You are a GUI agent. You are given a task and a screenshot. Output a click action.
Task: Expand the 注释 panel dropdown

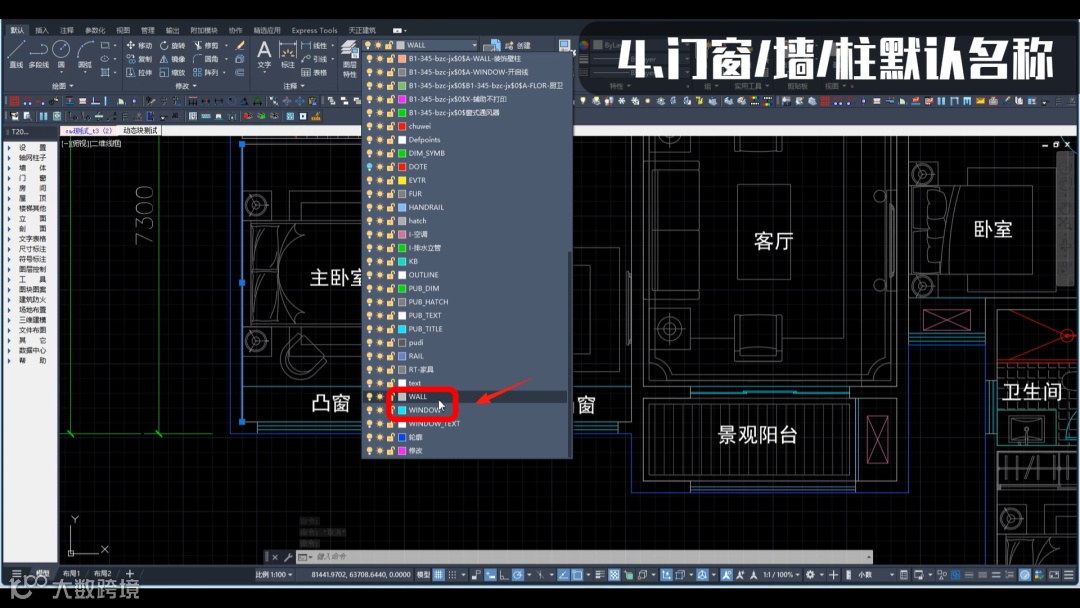293,86
